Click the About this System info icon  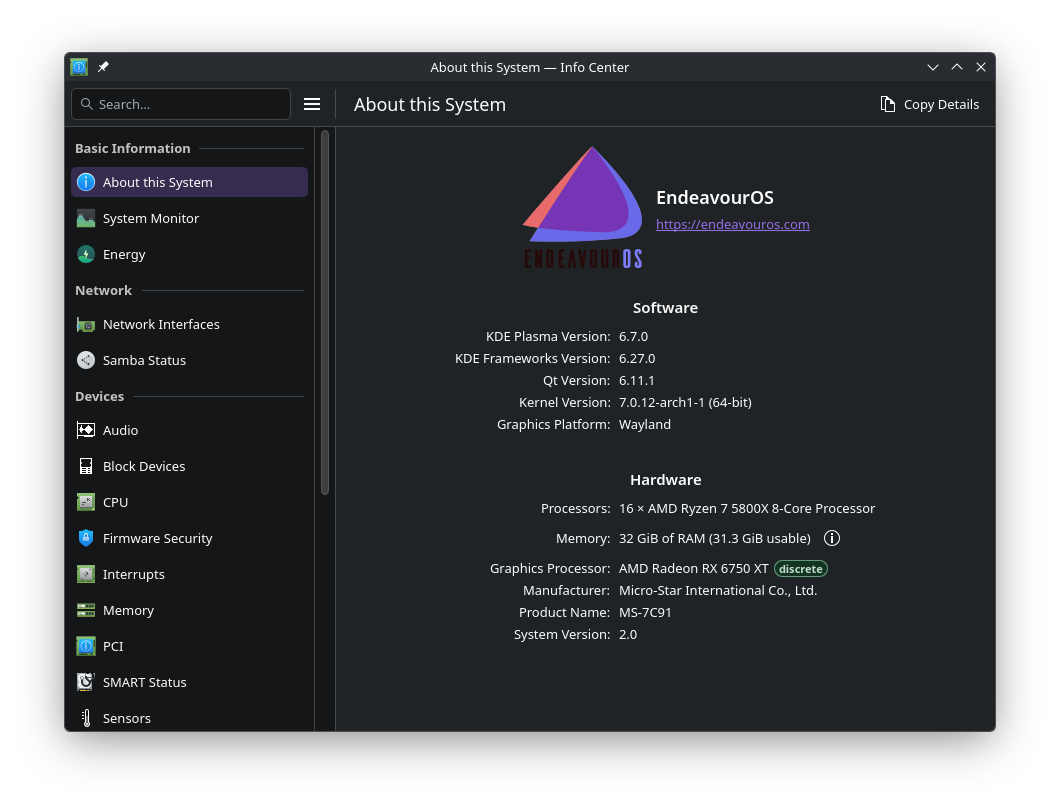pos(86,182)
